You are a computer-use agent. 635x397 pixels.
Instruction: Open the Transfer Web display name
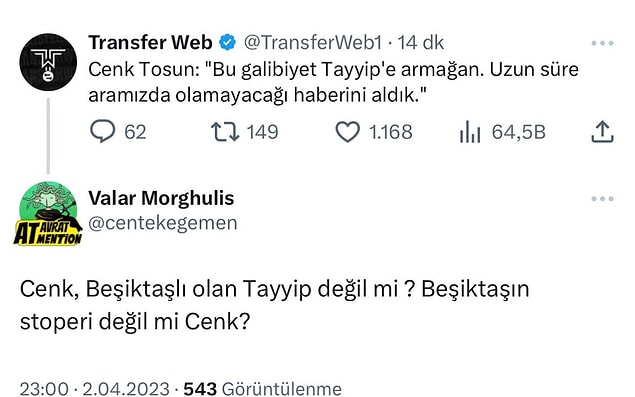[150, 43]
